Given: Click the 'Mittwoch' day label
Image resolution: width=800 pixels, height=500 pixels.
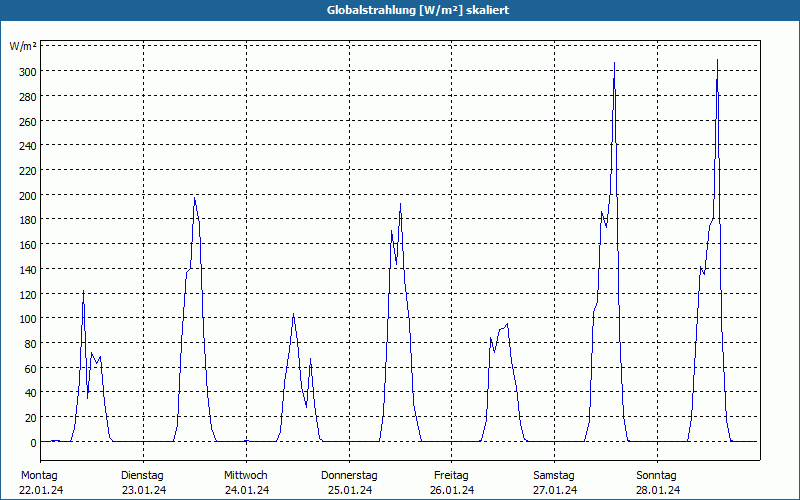Looking at the screenshot, I should [x=245, y=475].
